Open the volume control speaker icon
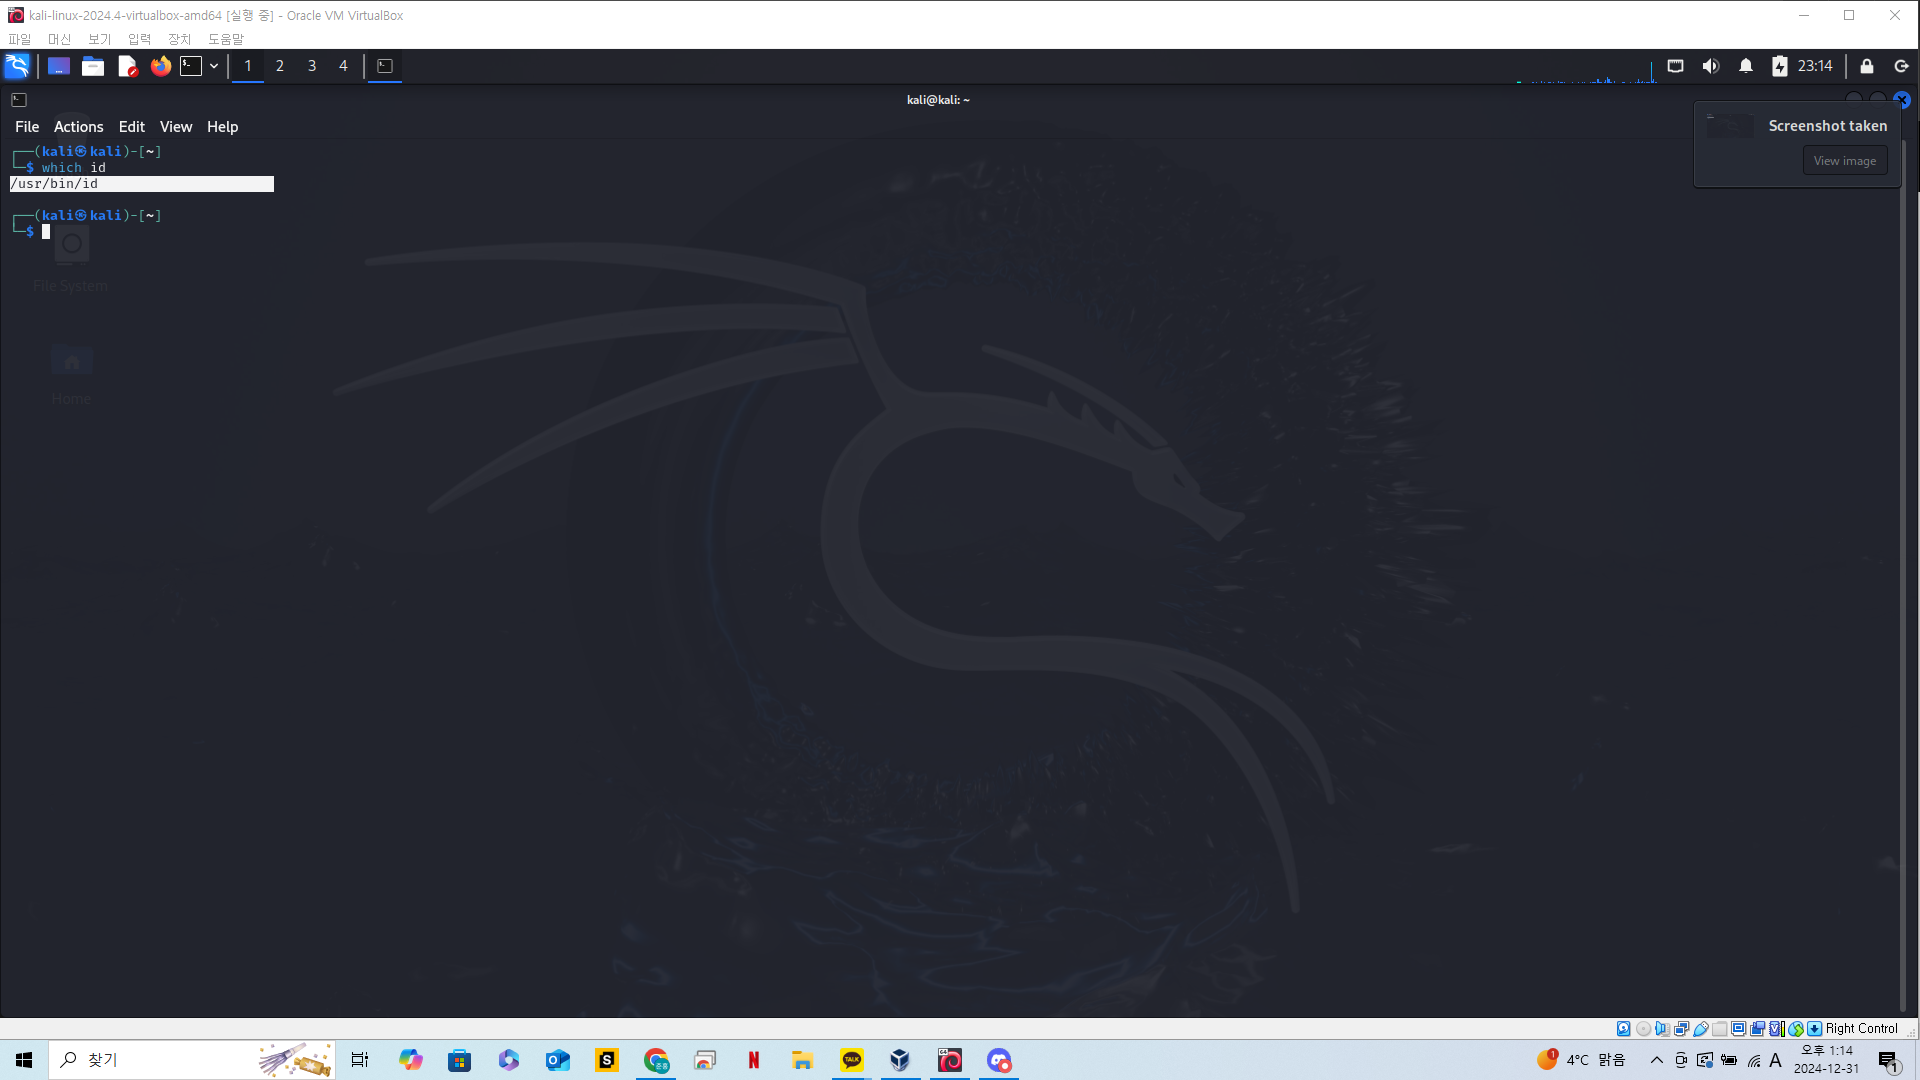 point(1711,66)
